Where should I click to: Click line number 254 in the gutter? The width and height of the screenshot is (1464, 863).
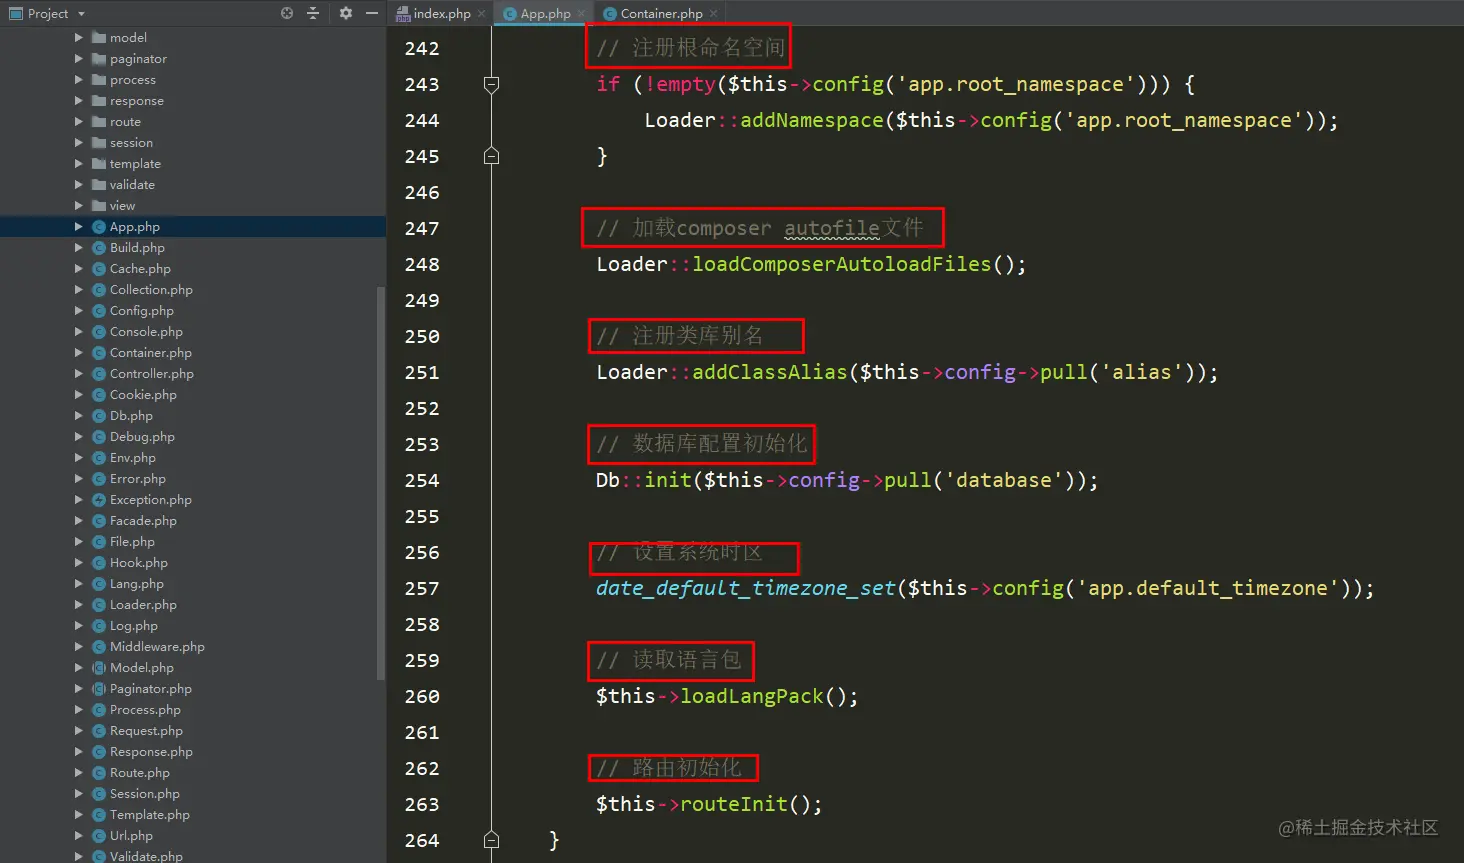pyautogui.click(x=421, y=480)
